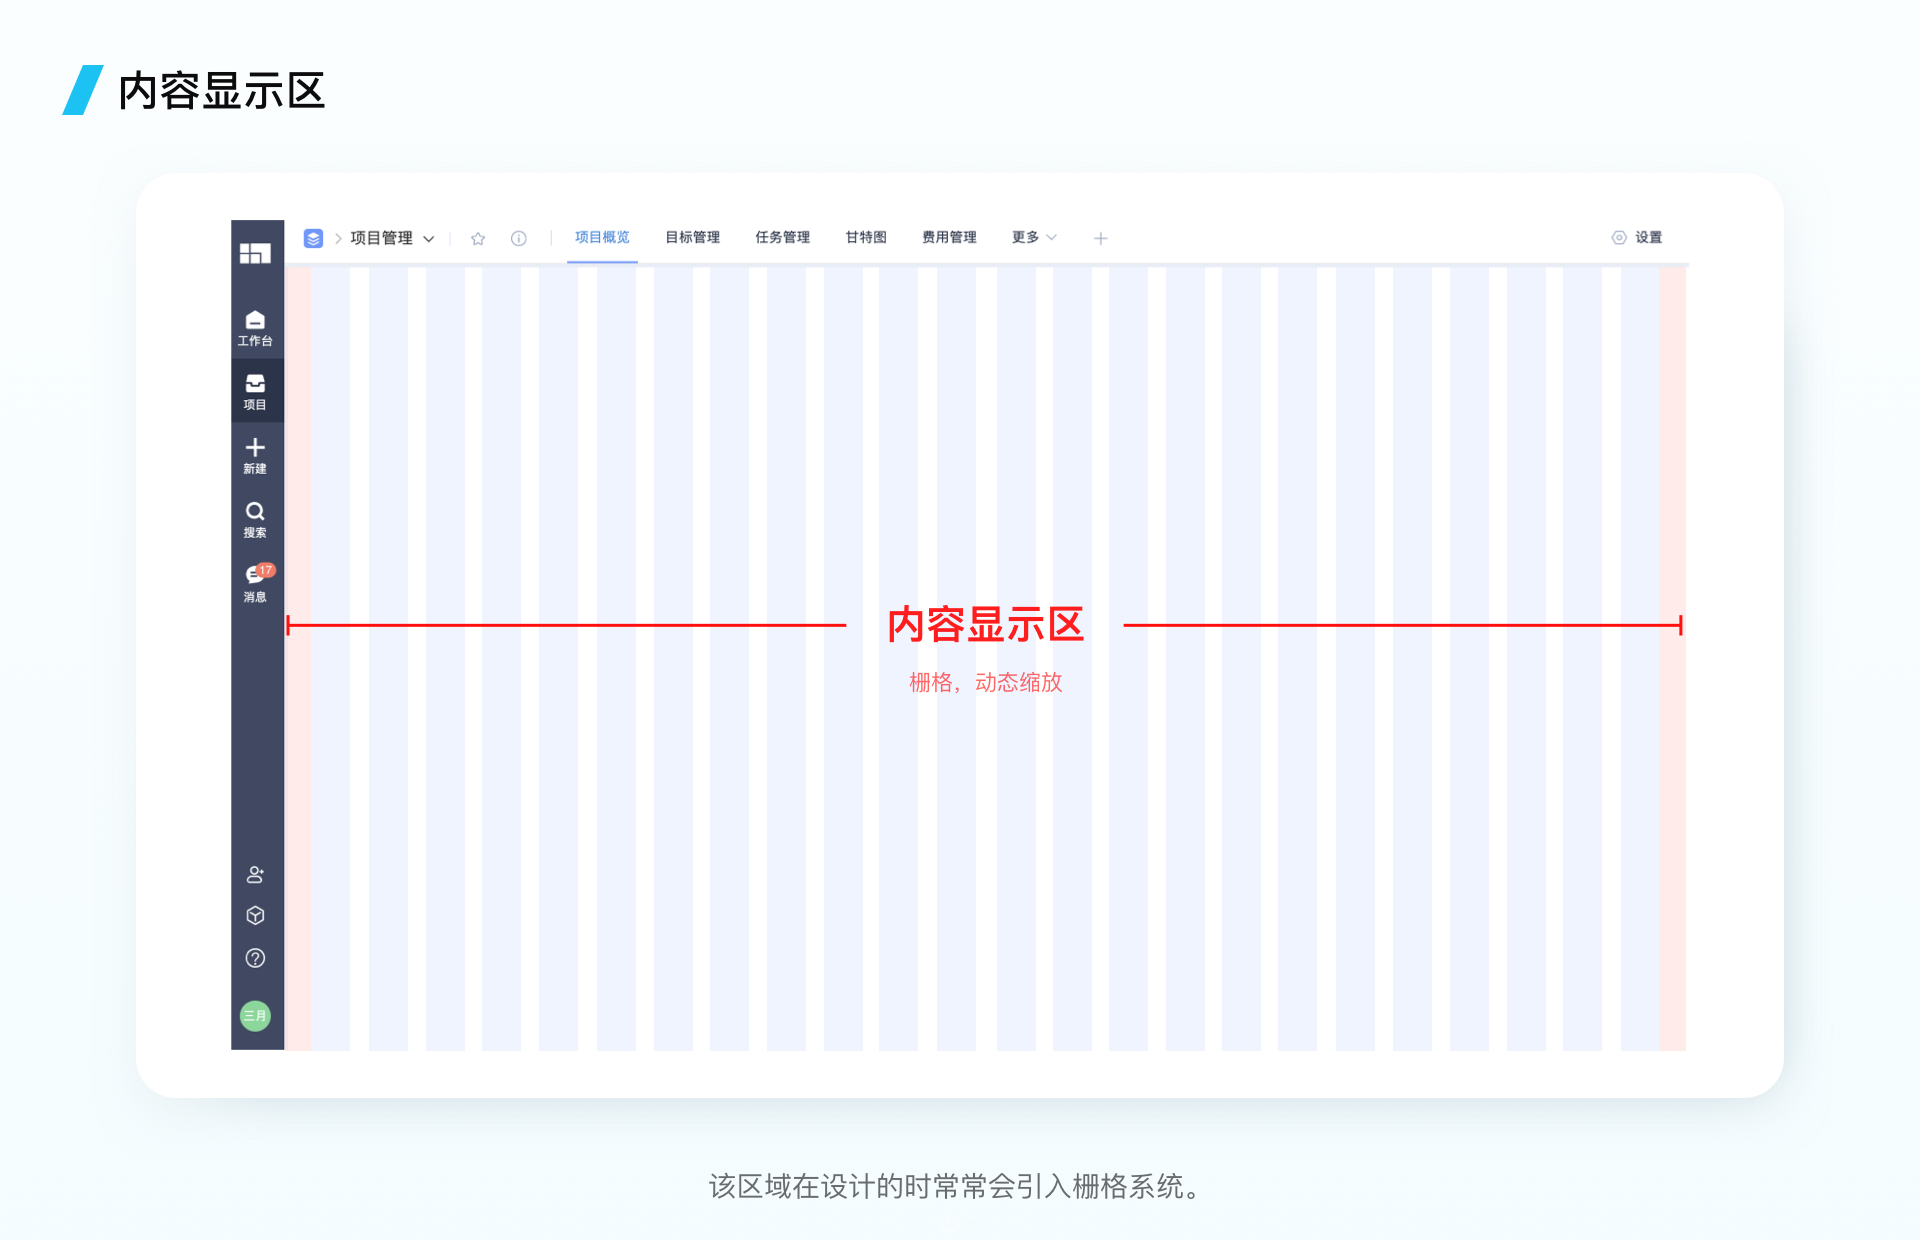Click the blue project stack icon
The height and width of the screenshot is (1240, 1920).
(313, 238)
